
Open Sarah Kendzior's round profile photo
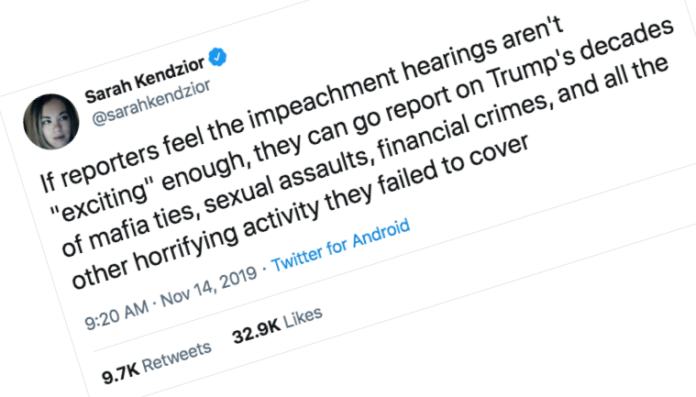pos(51,121)
